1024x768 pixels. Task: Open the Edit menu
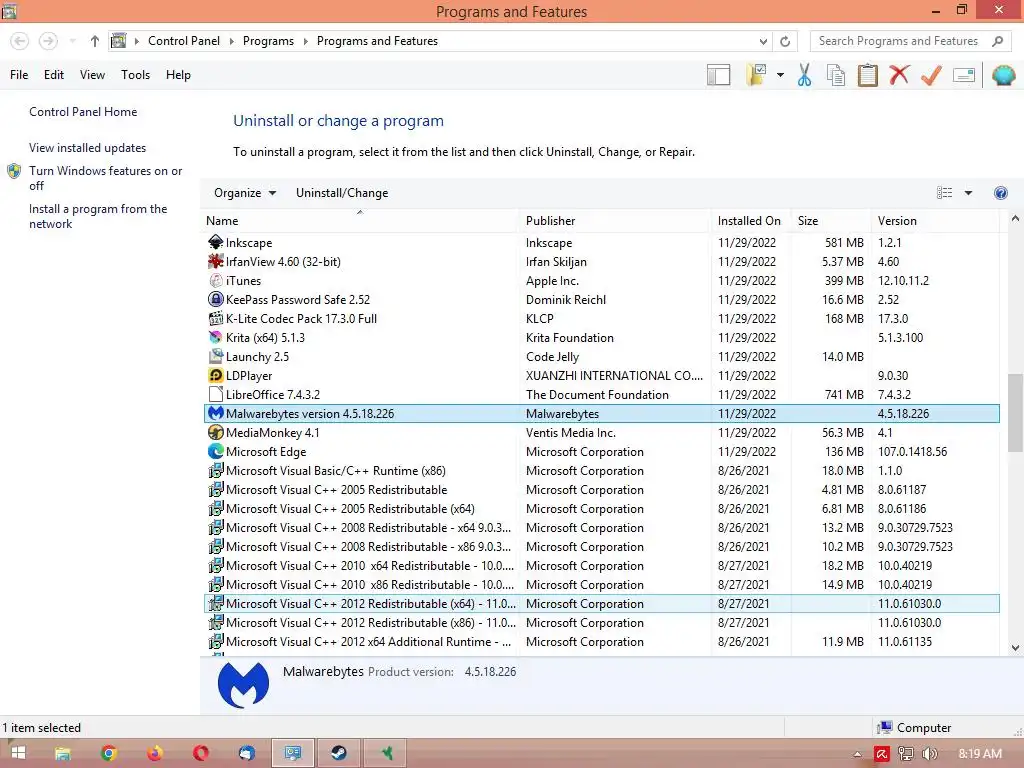54,74
